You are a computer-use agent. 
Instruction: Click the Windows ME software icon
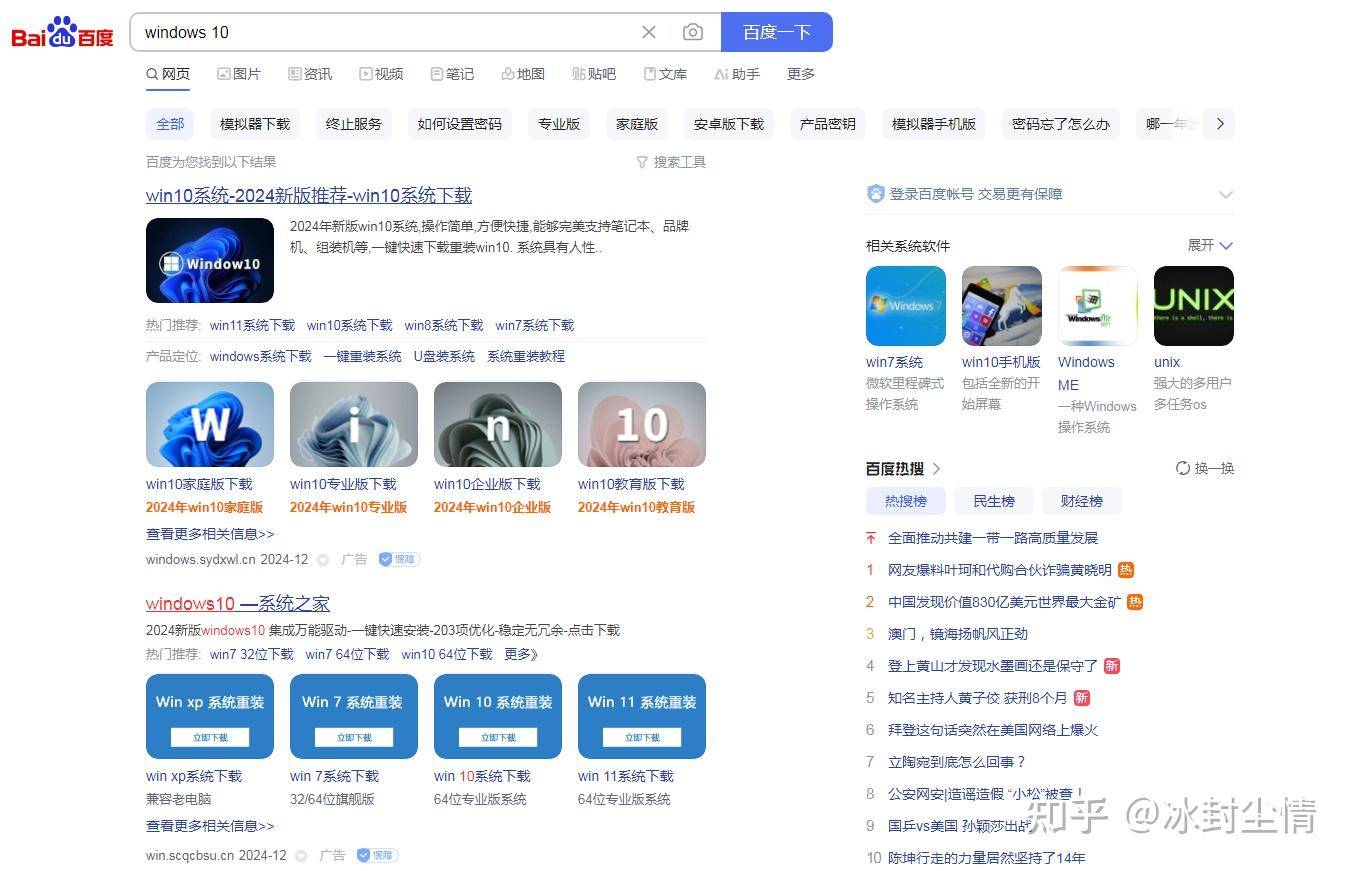1098,306
